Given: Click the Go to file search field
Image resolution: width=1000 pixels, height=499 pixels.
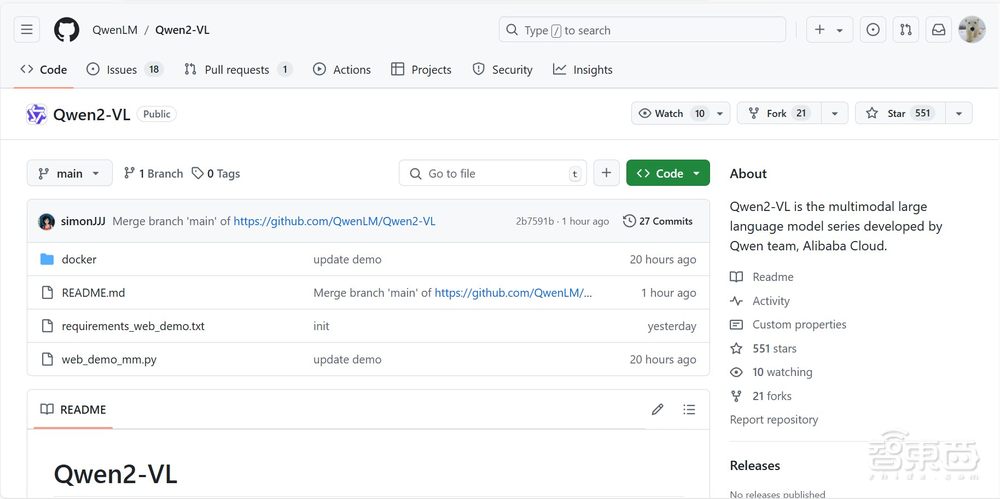Looking at the screenshot, I should 492,173.
